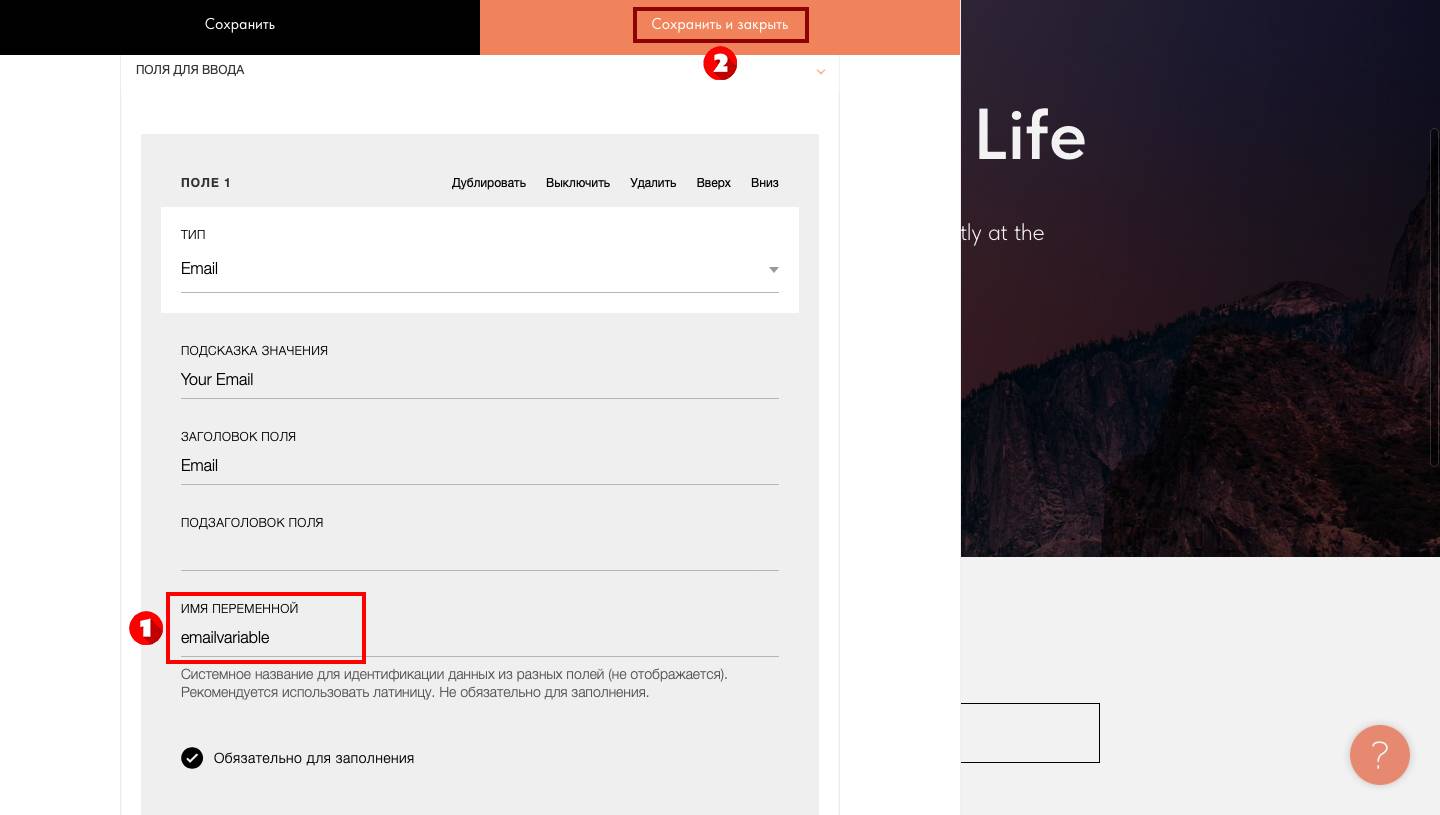
Task: Click 'Дублировать' for Field 1
Action: pyautogui.click(x=488, y=183)
